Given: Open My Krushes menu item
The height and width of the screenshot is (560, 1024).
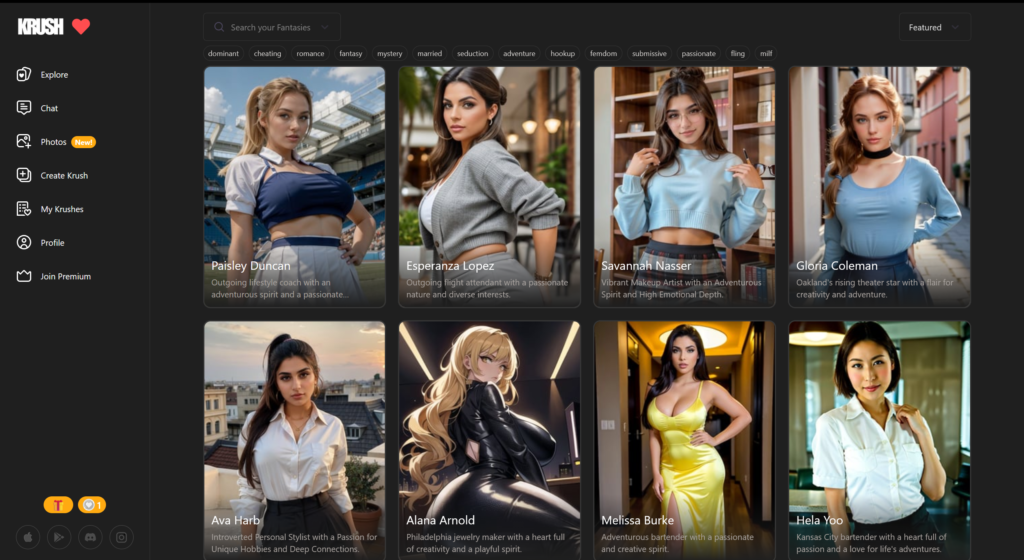Looking at the screenshot, I should pyautogui.click(x=62, y=209).
